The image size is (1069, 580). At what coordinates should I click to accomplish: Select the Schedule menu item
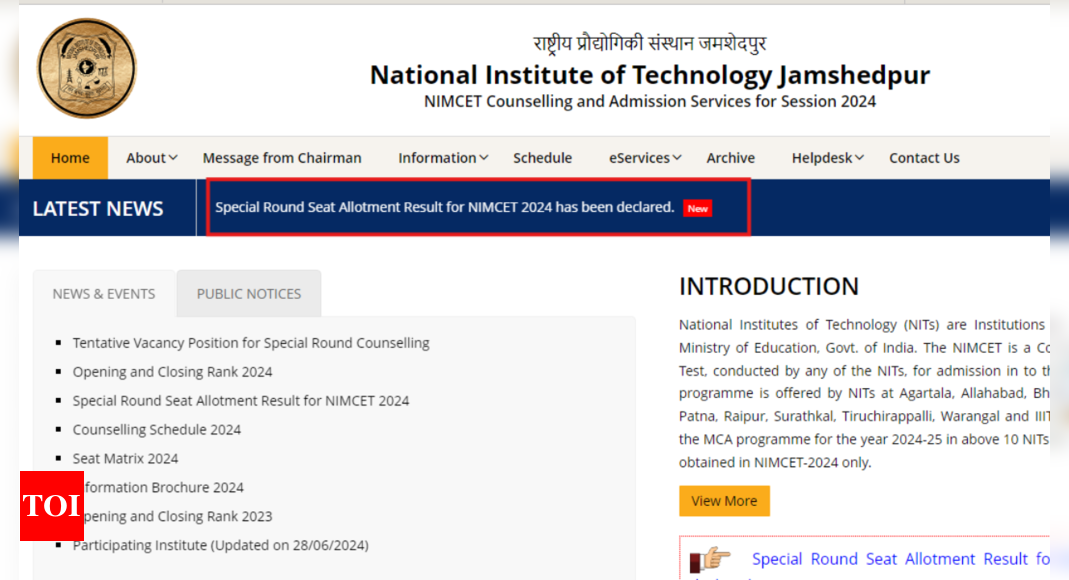tap(542, 158)
